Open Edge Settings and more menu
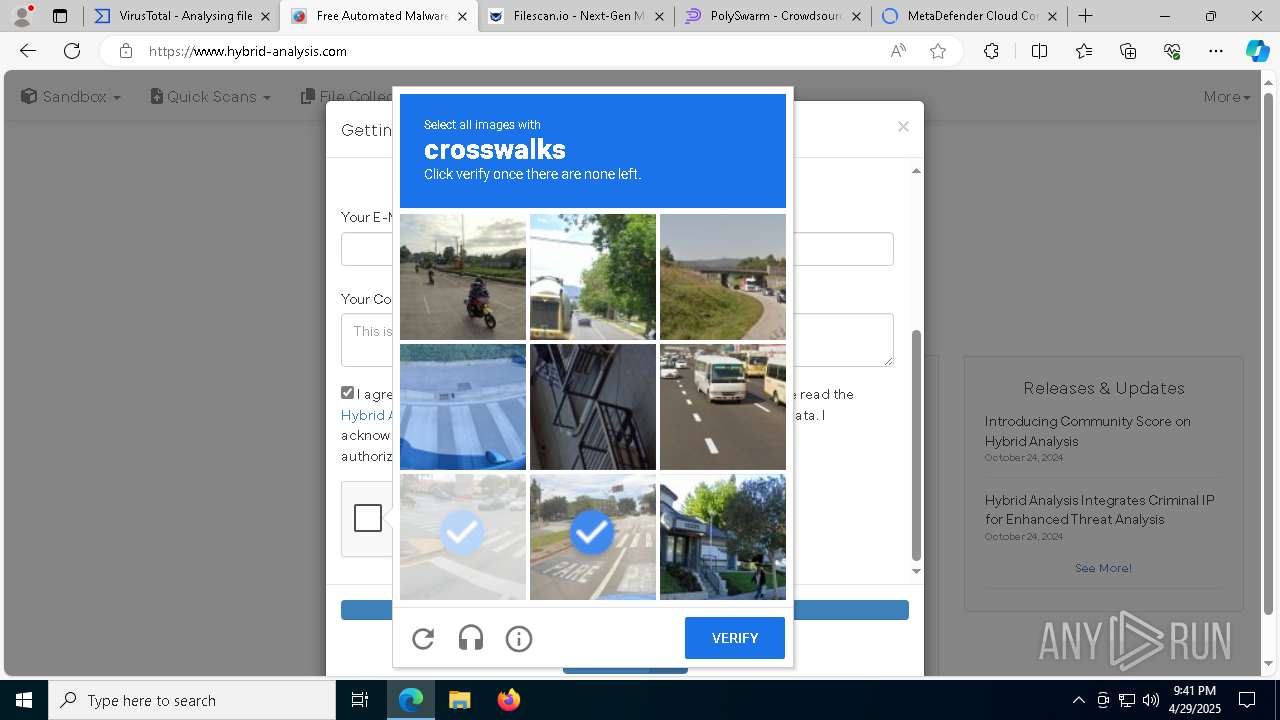Screen dimensions: 1280x720 1216,51
